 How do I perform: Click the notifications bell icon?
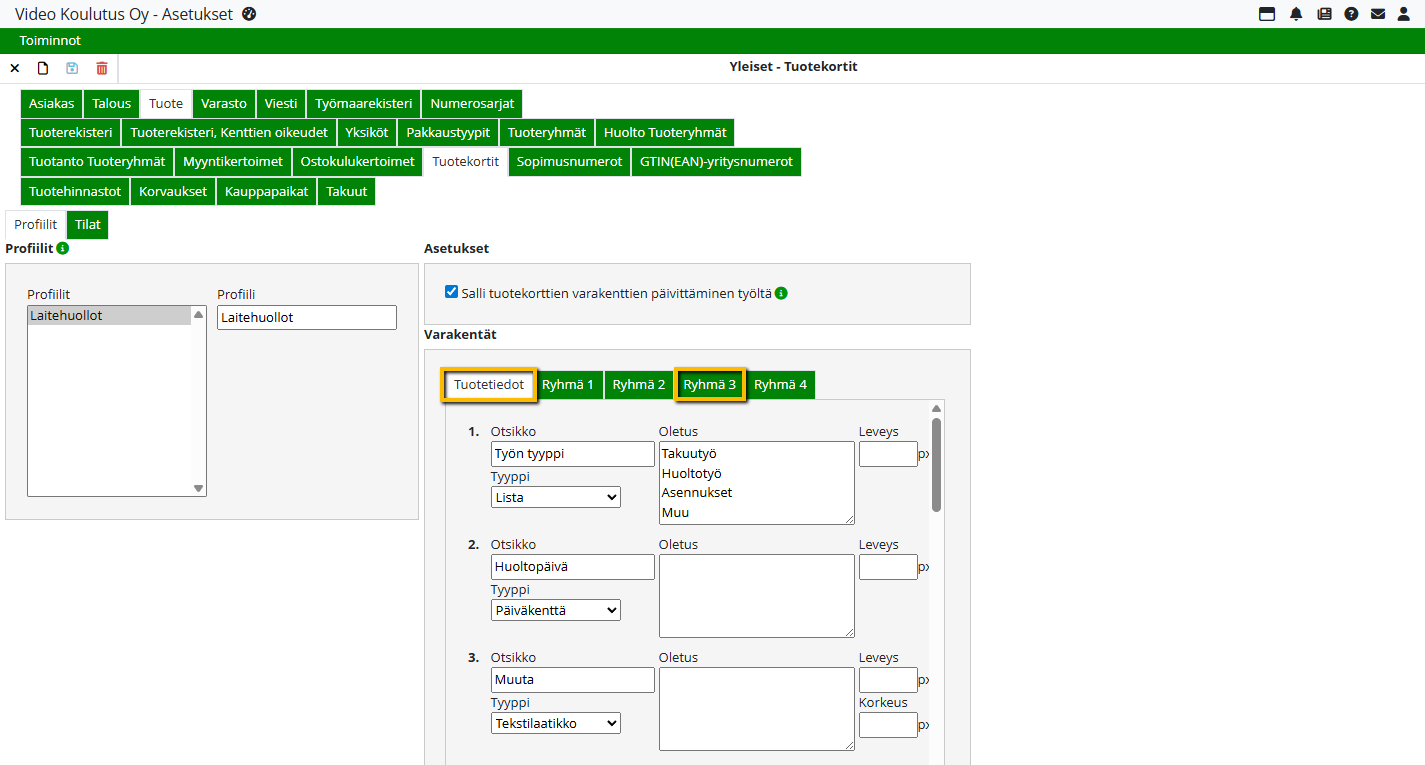(x=1296, y=14)
